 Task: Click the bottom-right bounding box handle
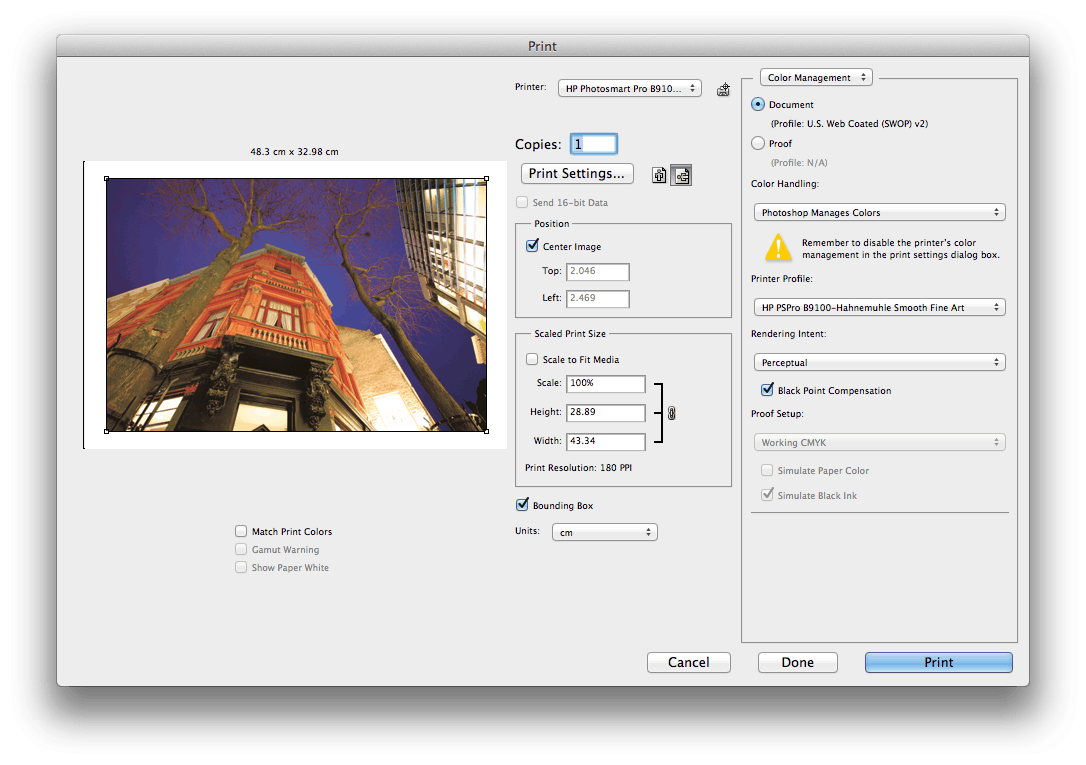[x=487, y=431]
